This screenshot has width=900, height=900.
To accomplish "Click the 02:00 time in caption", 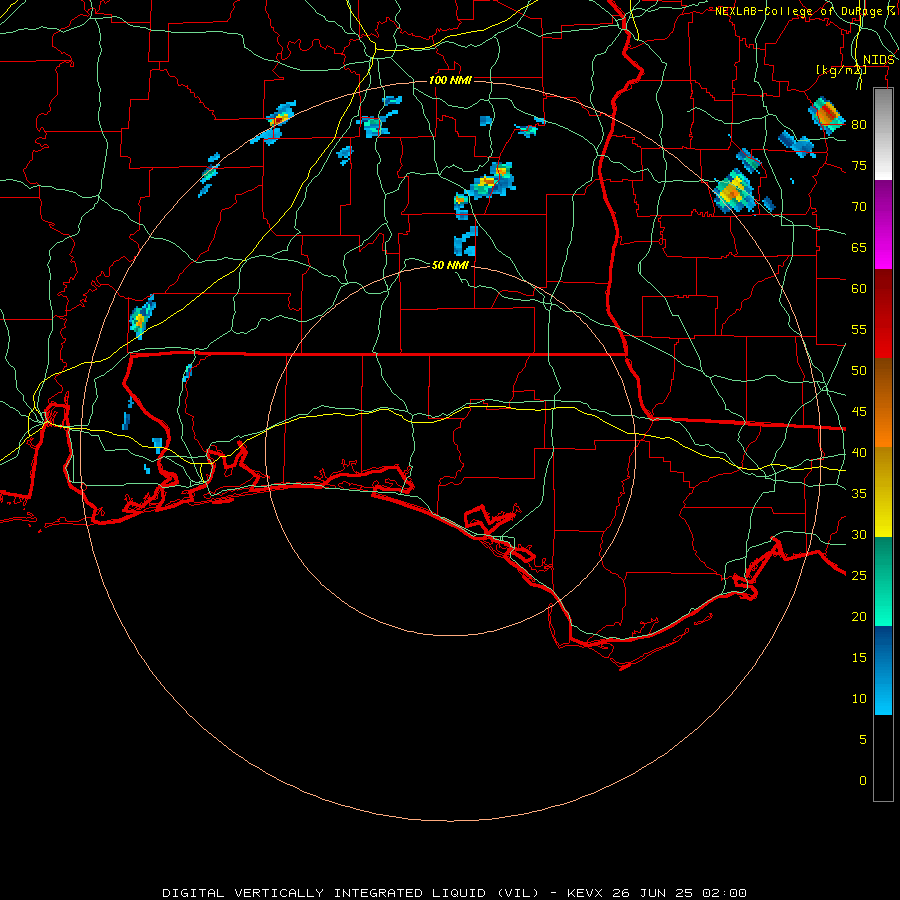I will (x=724, y=893).
